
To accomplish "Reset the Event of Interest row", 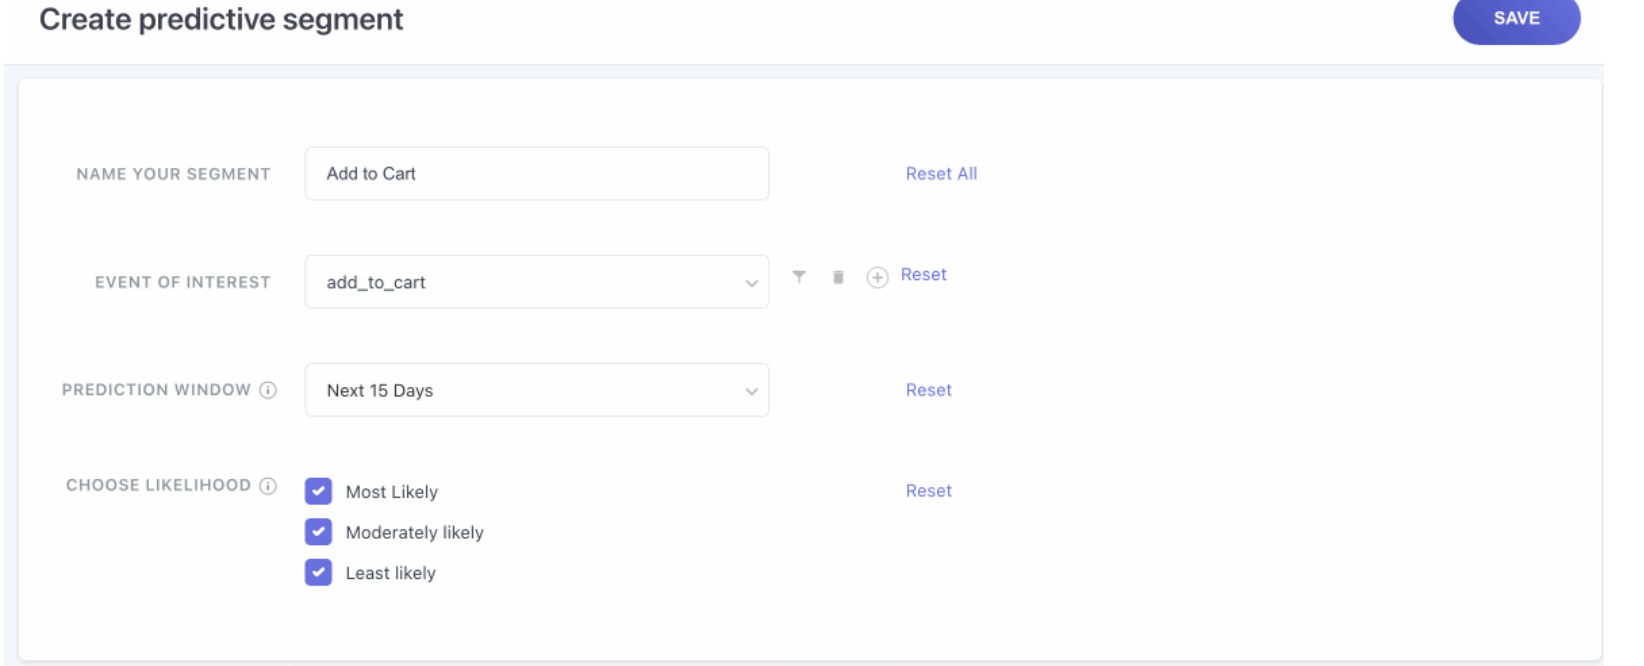I will pos(923,275).
